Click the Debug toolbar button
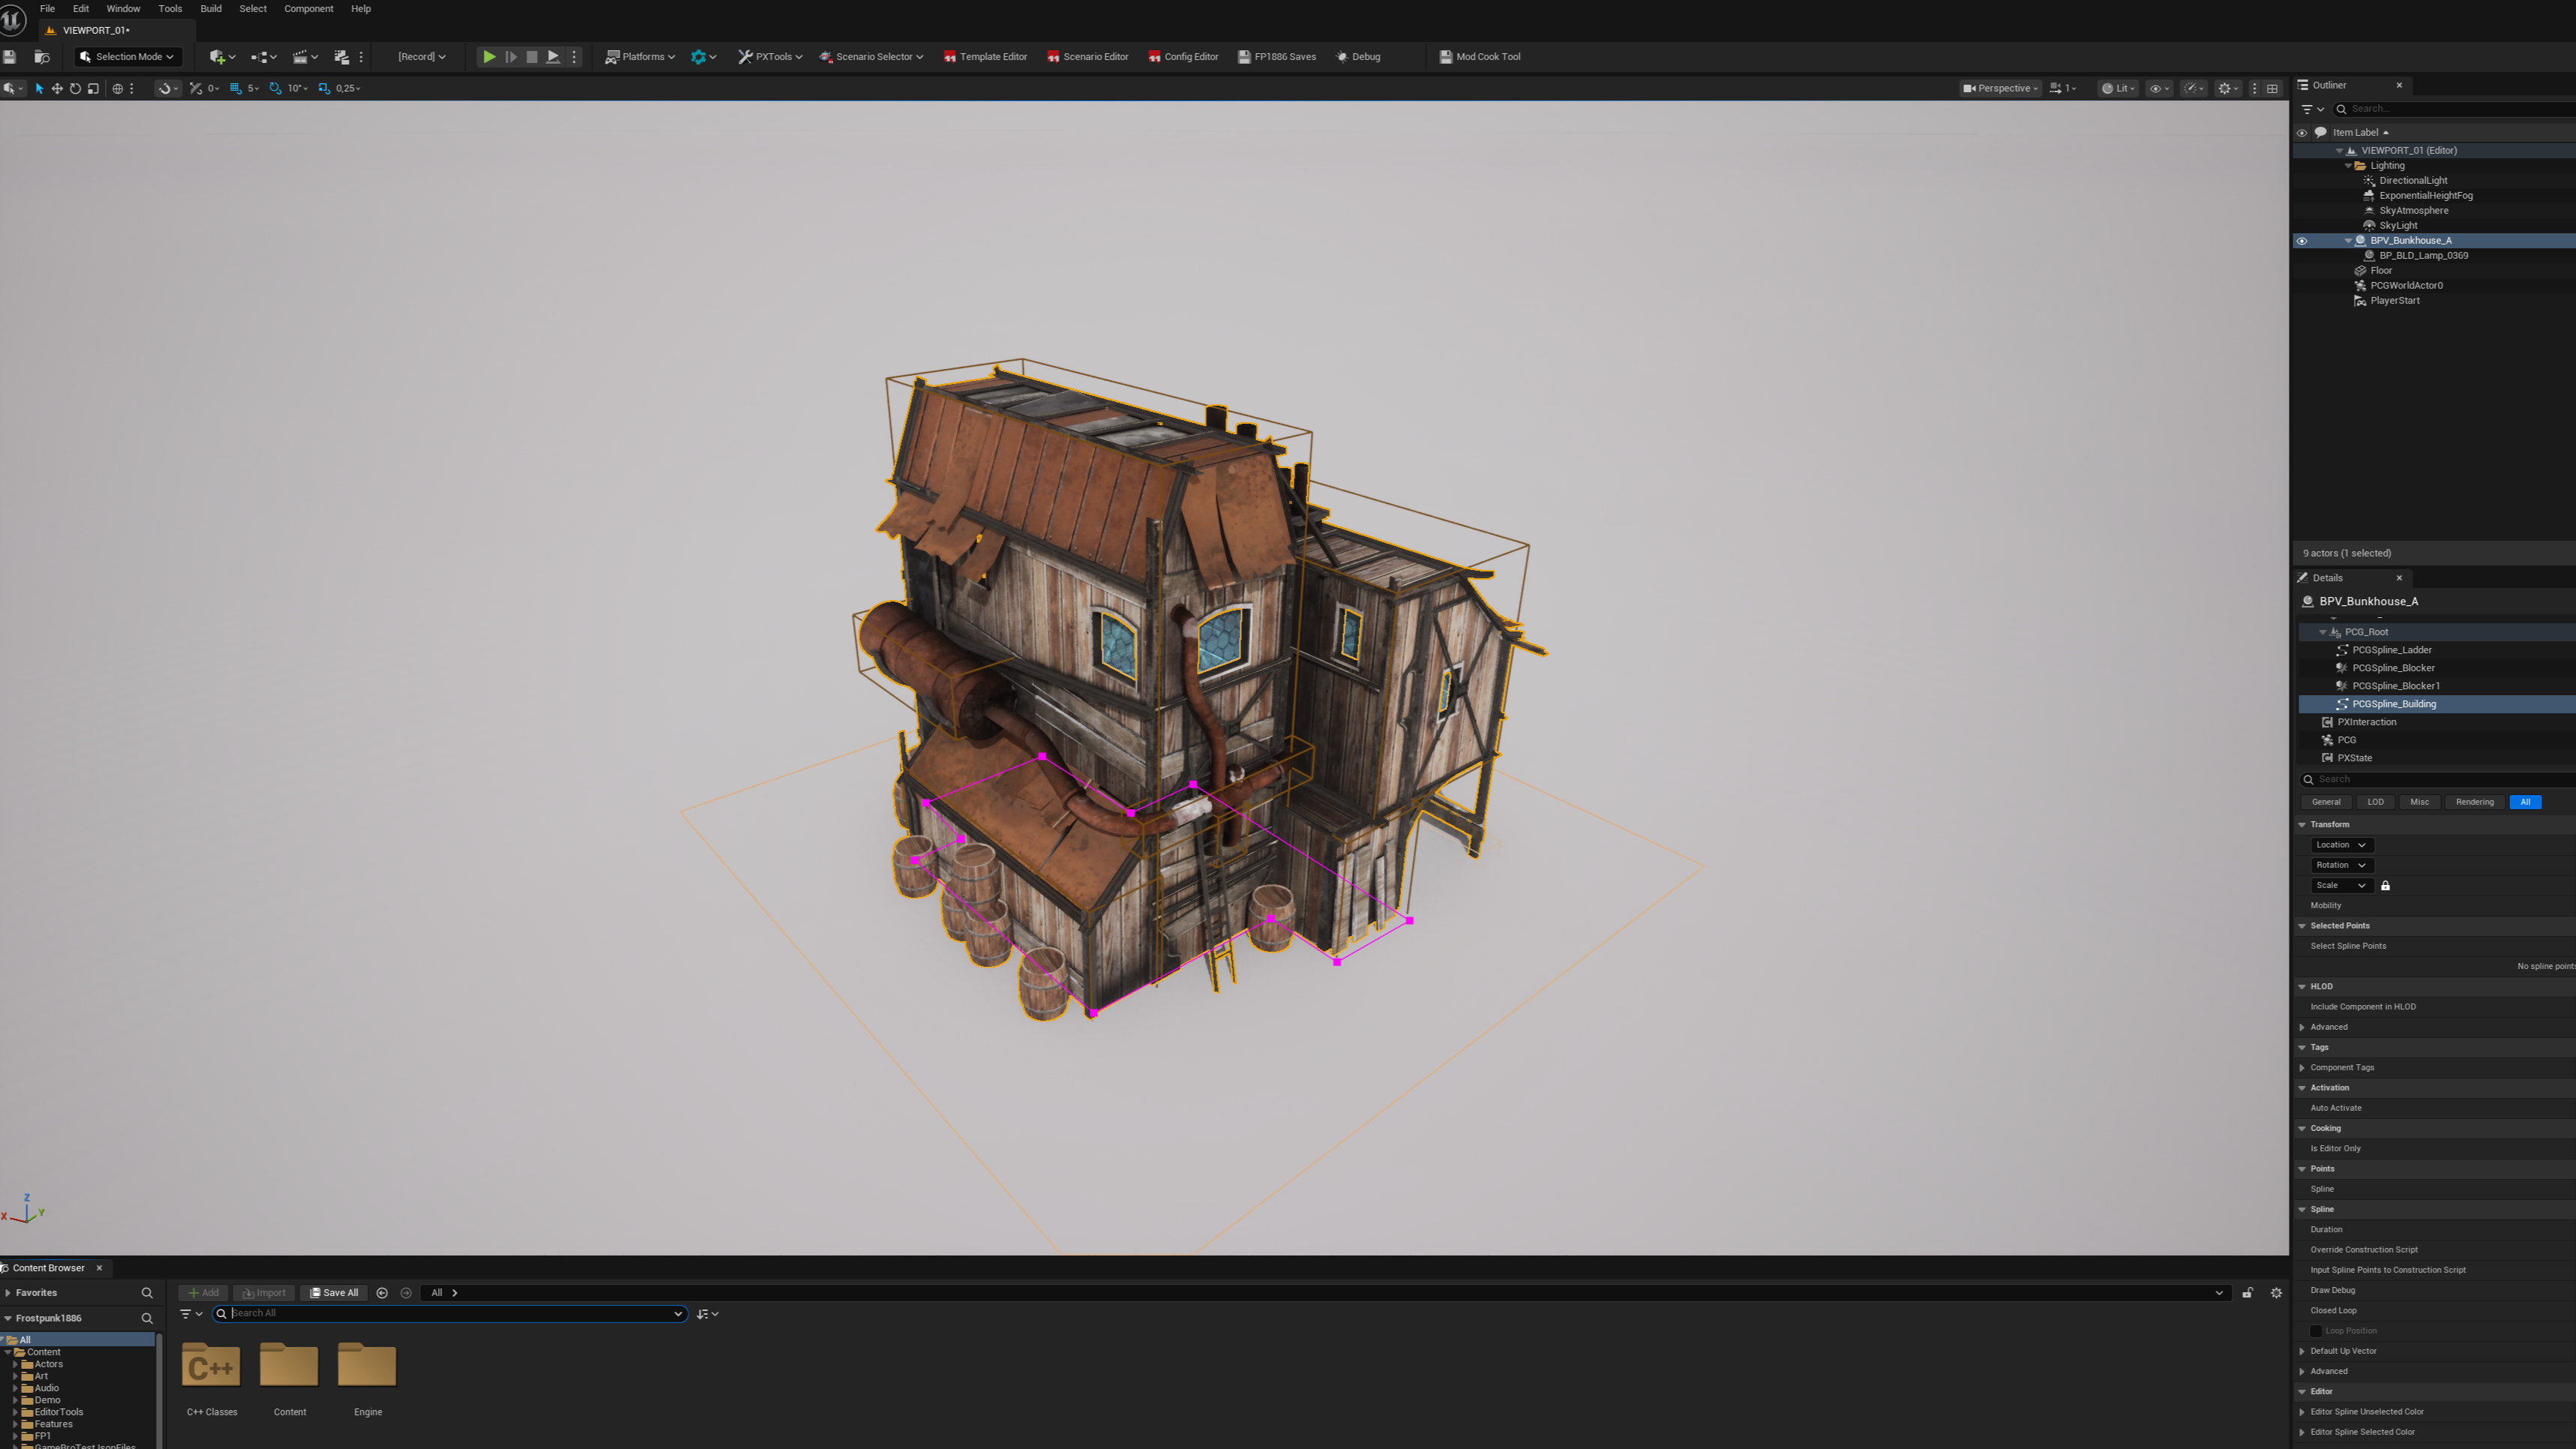Image resolution: width=2576 pixels, height=1449 pixels. pos(1358,57)
